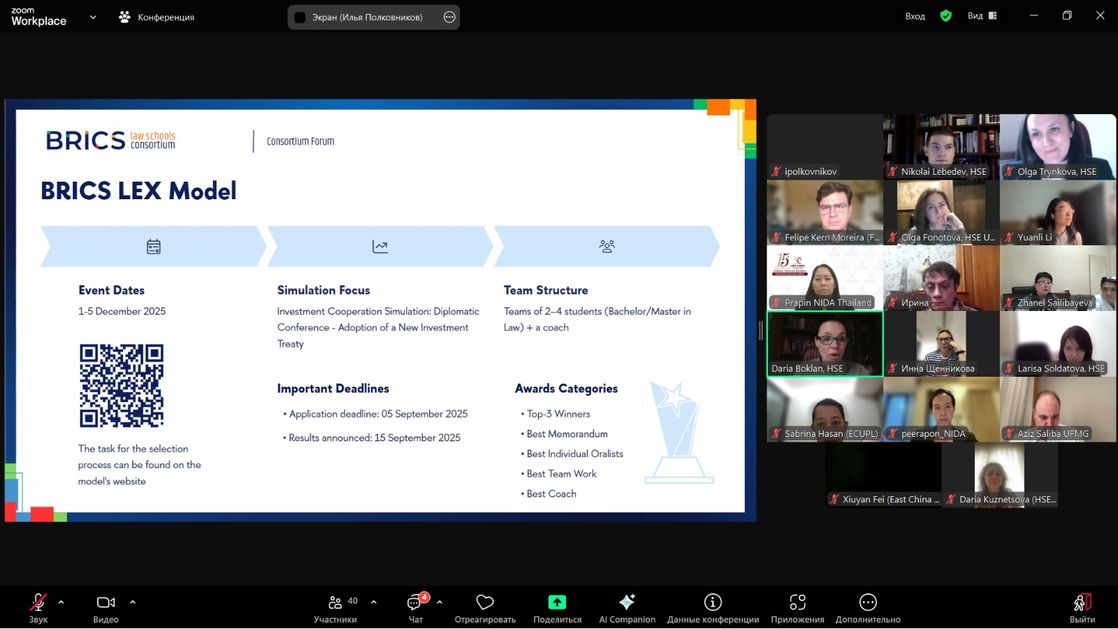Image resolution: width=1118 pixels, height=629 pixels.
Task: Click the 'Best Team Work' bullet
Action: pyautogui.click(x=561, y=474)
